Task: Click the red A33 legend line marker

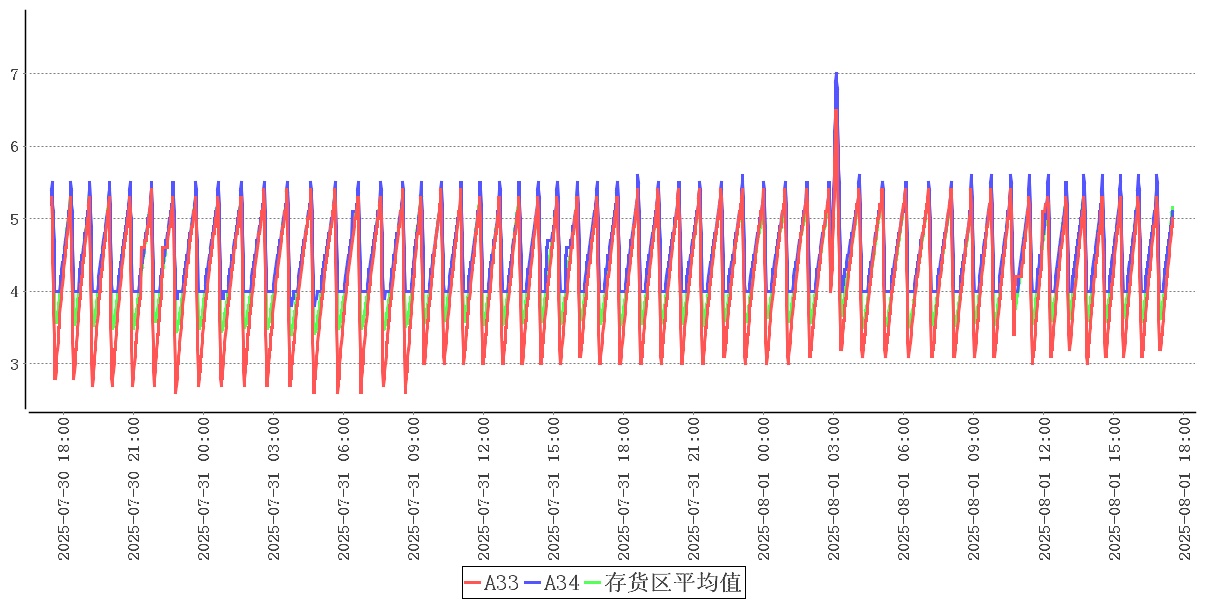Action: pos(474,582)
